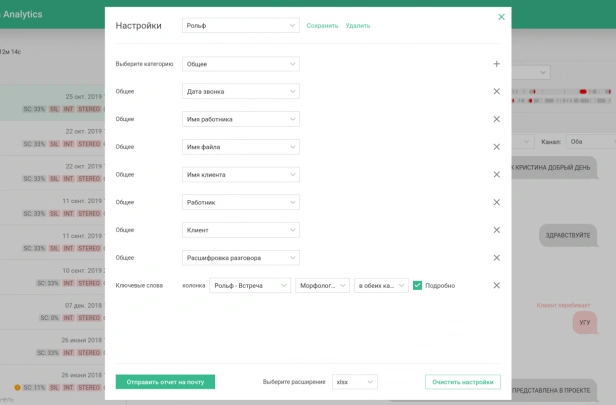Open the в обеих ка... channel dropdown
The height and width of the screenshot is (405, 616).
pos(381,286)
